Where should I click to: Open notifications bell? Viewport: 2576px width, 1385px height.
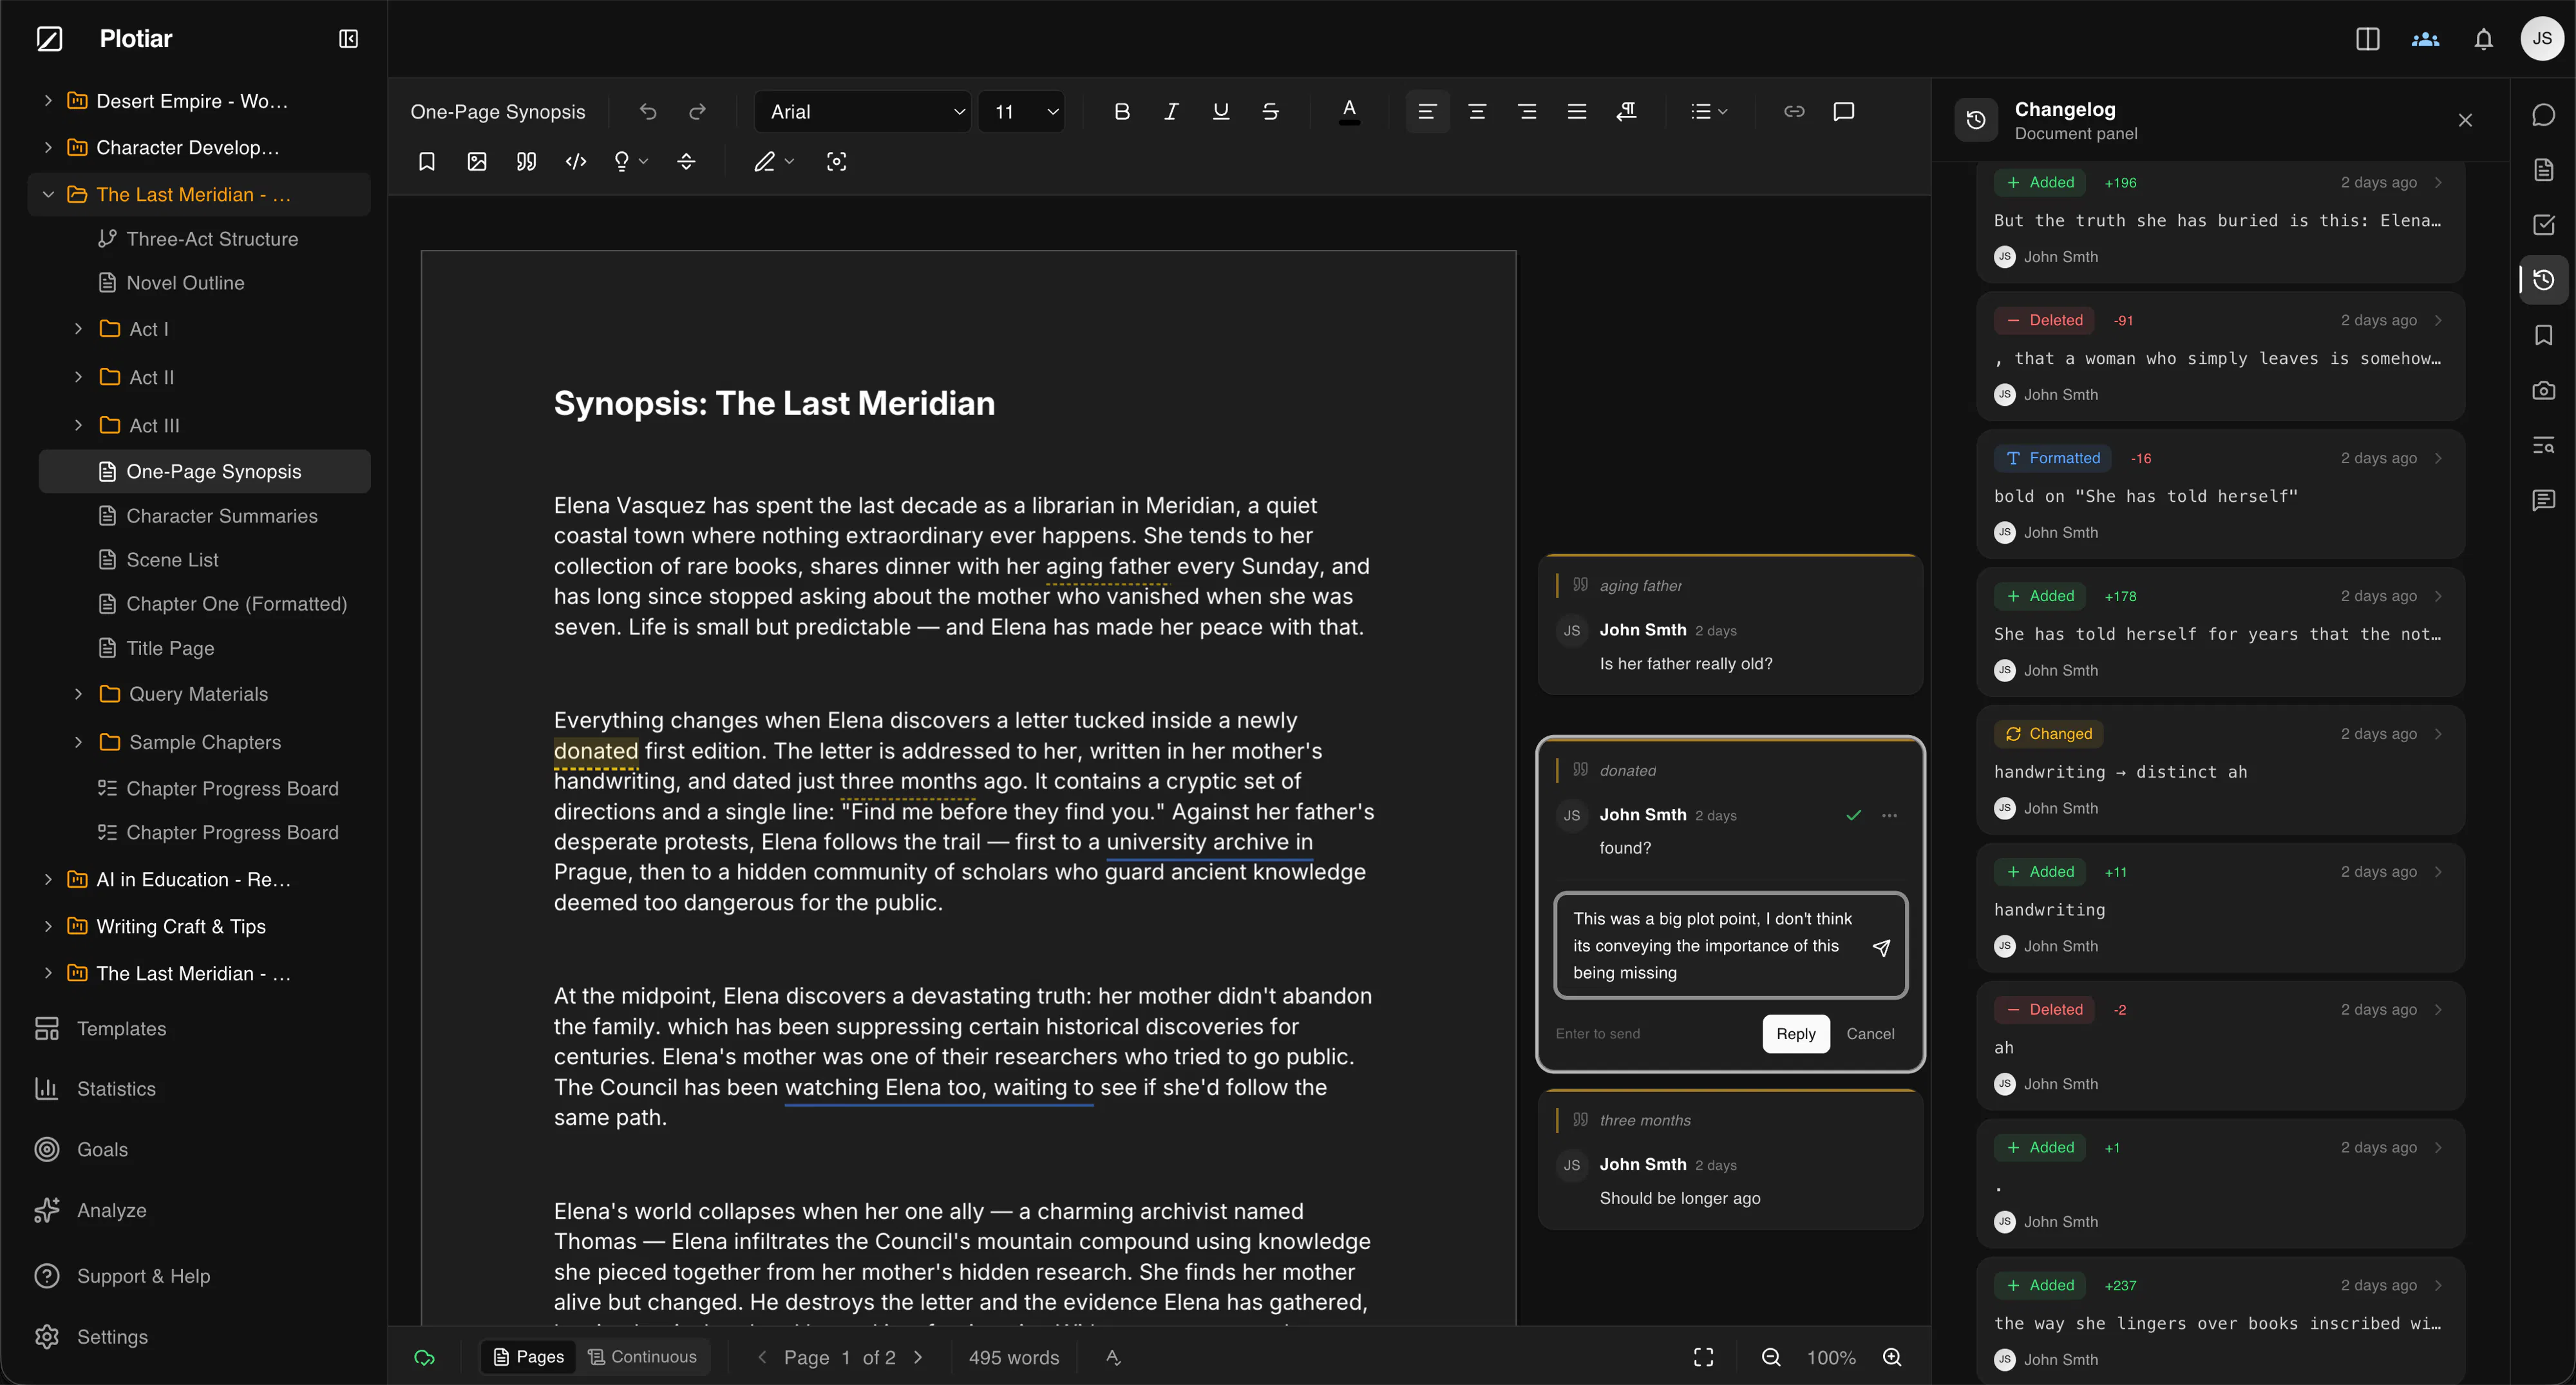coord(2483,39)
